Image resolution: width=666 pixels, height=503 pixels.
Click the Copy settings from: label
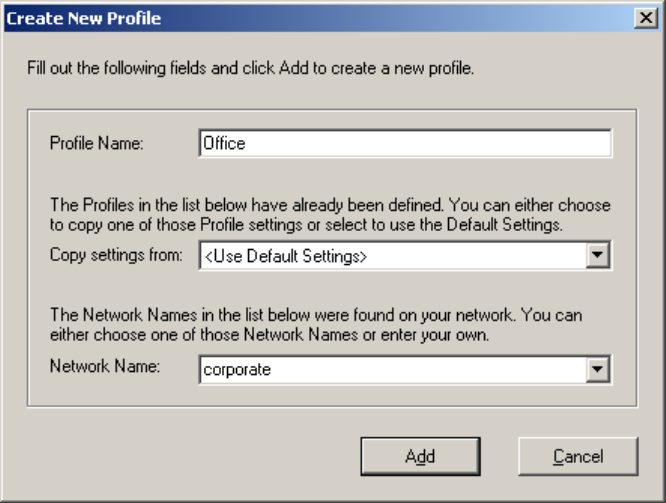point(116,255)
